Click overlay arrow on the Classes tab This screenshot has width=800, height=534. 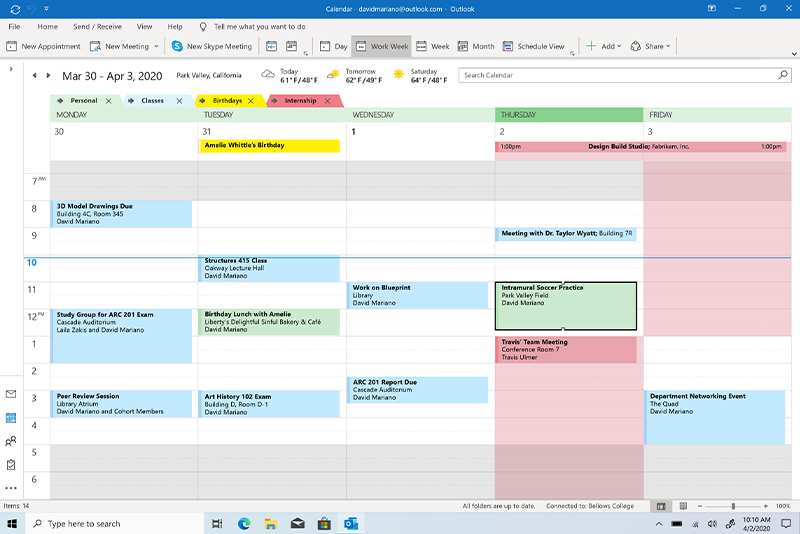click(131, 100)
